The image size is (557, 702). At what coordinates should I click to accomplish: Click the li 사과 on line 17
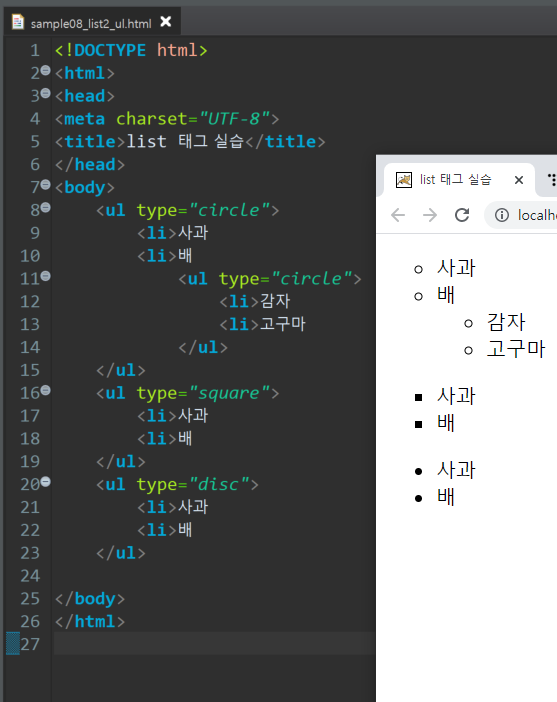[x=173, y=416]
